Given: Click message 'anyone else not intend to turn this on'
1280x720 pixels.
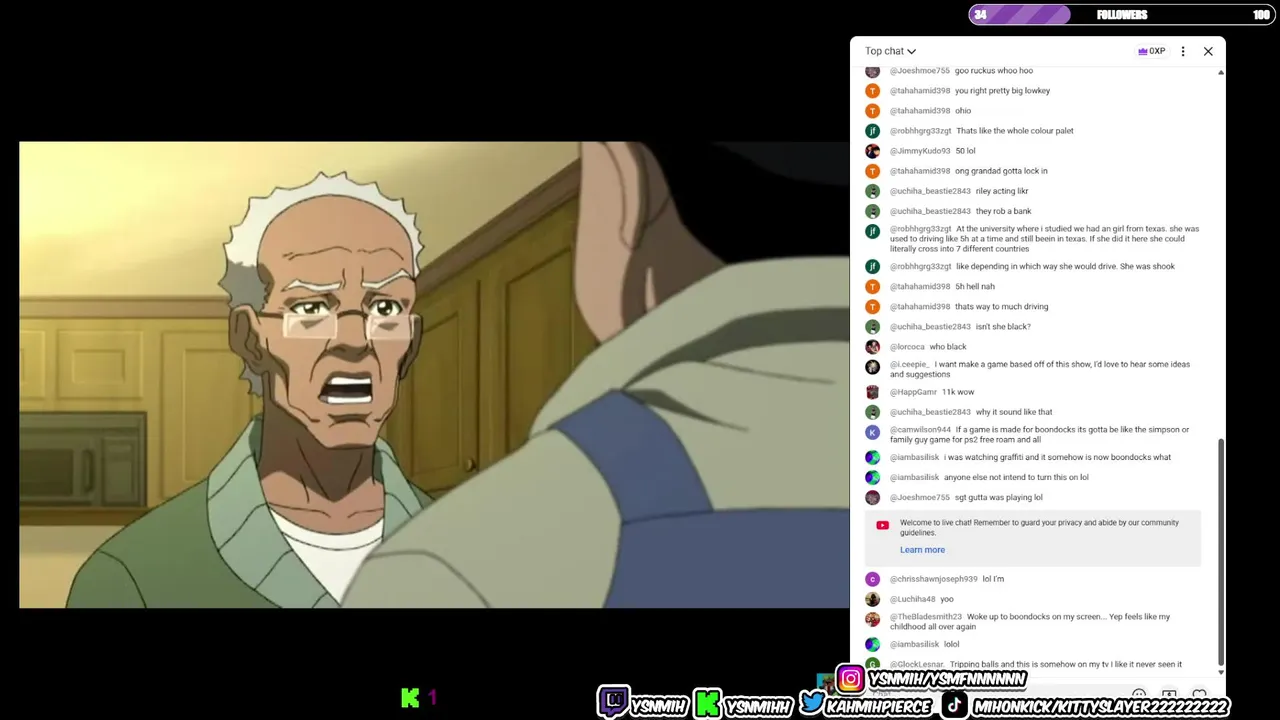Looking at the screenshot, I should pyautogui.click(x=1016, y=477).
